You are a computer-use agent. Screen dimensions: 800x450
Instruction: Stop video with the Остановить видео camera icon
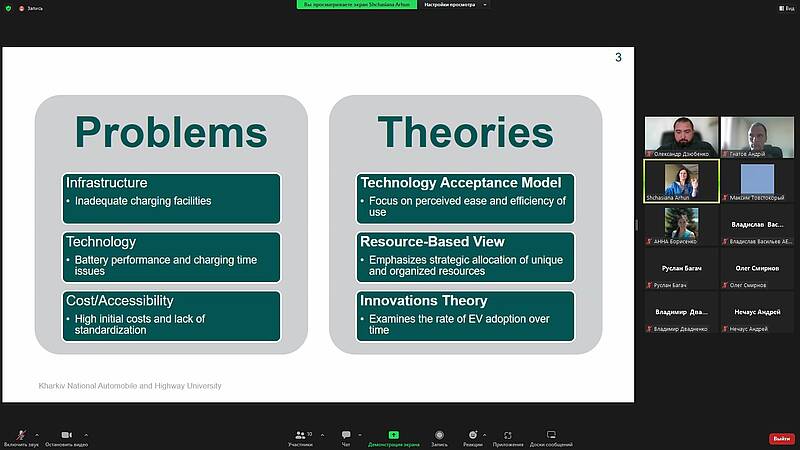click(x=66, y=437)
